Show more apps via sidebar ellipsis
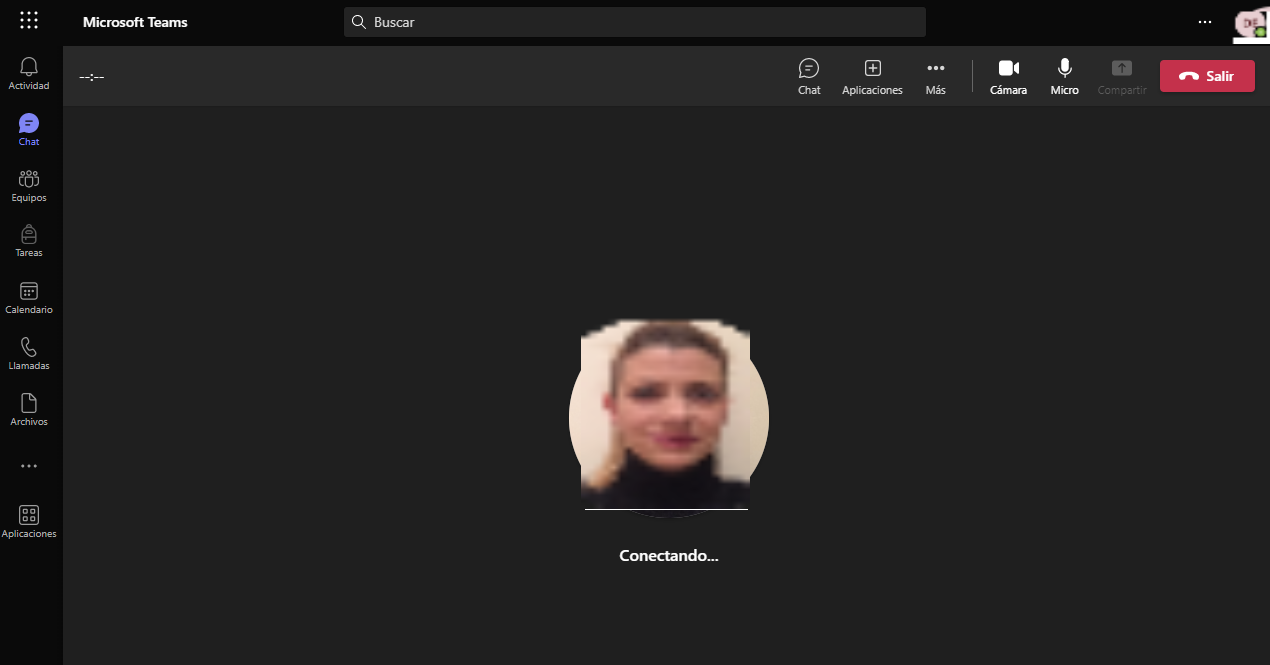1270x665 pixels. [x=29, y=466]
